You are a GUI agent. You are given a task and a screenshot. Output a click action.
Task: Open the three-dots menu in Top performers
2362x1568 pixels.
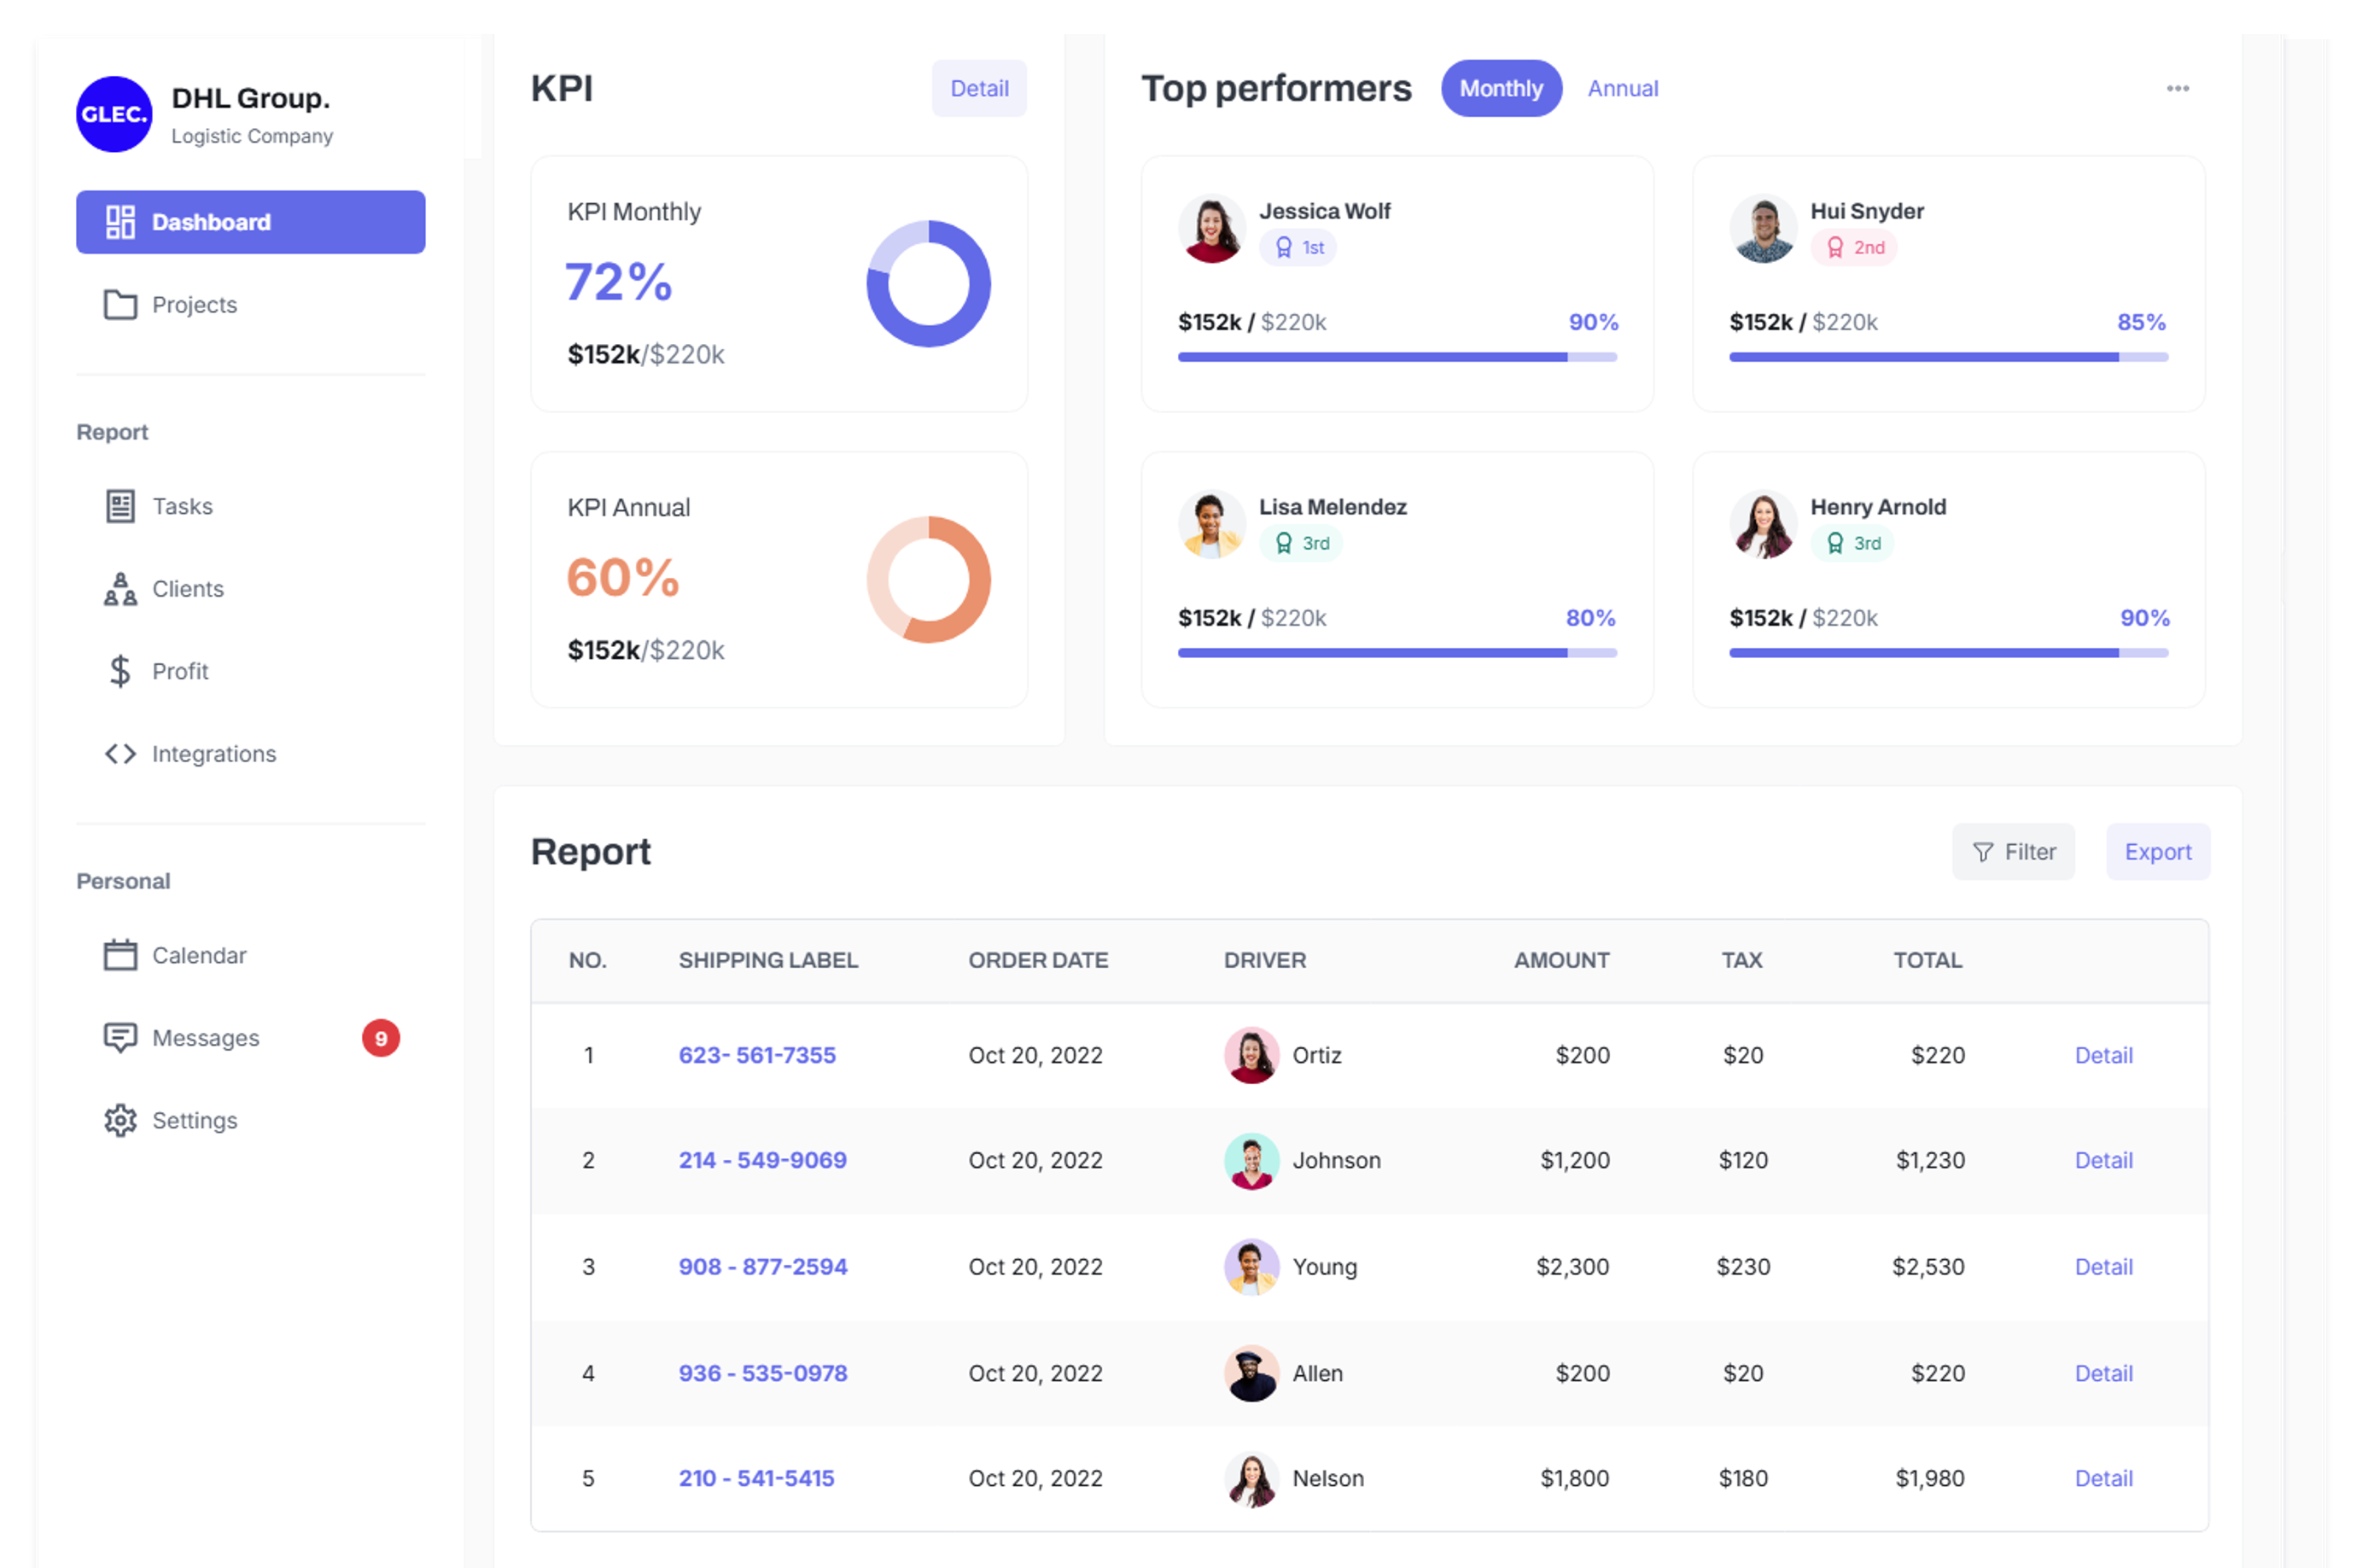tap(2177, 88)
